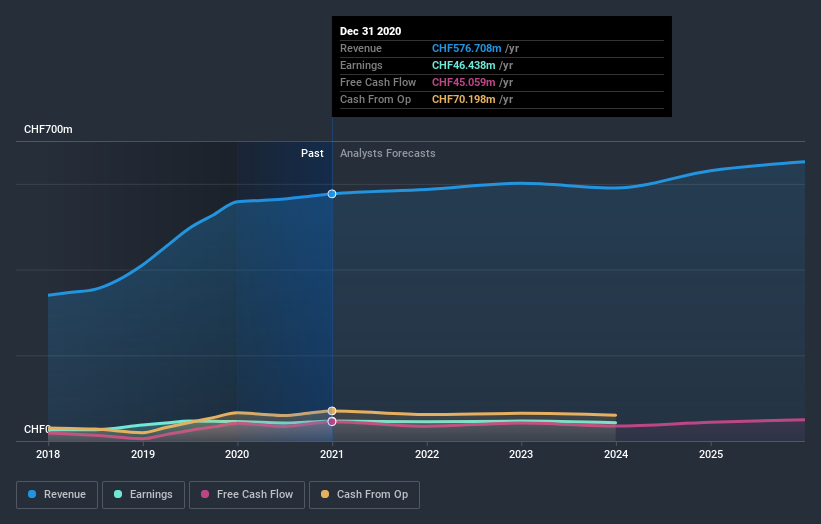Click the blue Revenue data point at 2021

tap(332, 194)
